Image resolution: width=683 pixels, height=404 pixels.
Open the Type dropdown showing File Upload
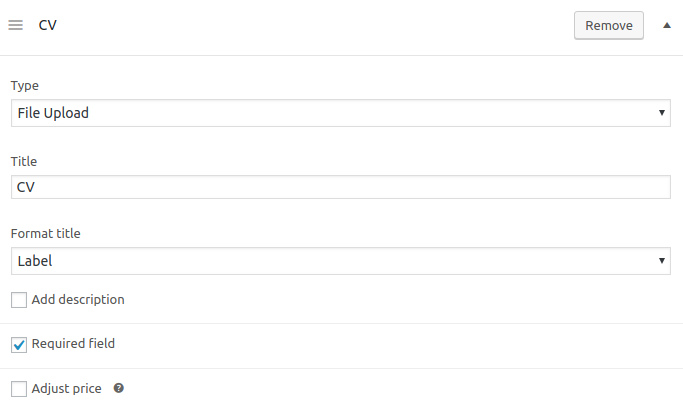tap(341, 113)
